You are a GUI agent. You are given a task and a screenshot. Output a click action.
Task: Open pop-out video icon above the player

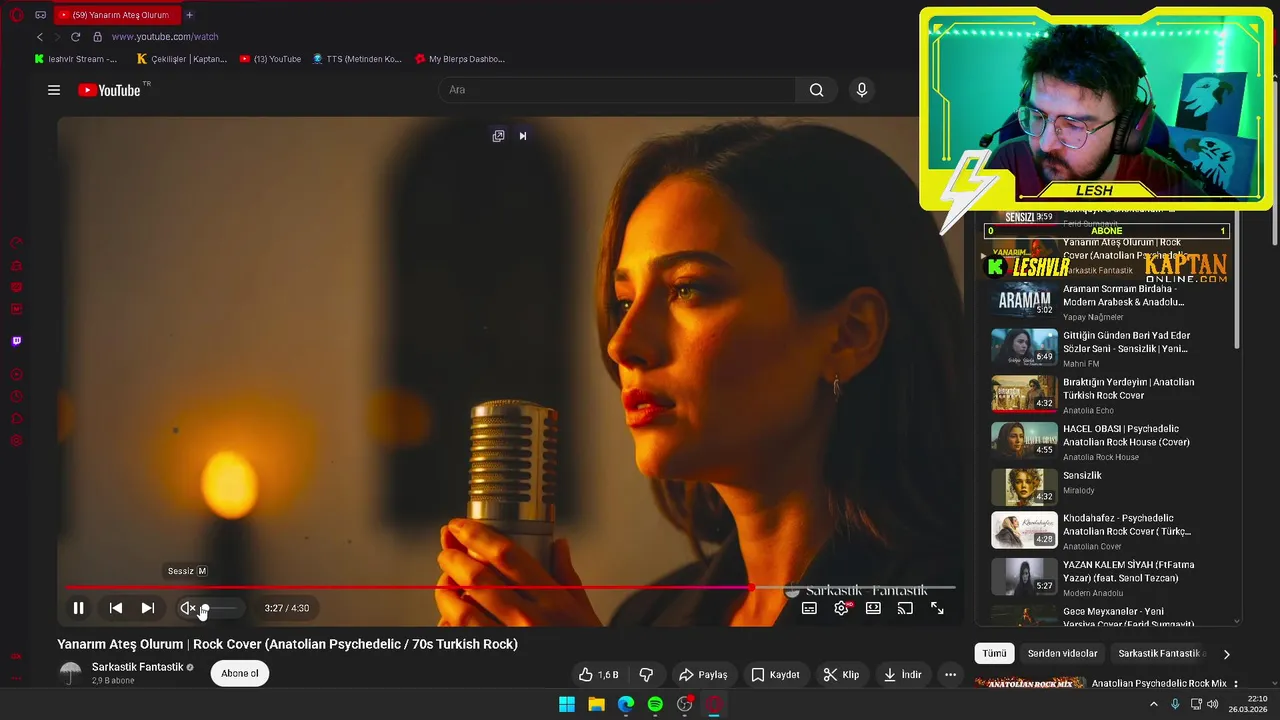tap(498, 136)
